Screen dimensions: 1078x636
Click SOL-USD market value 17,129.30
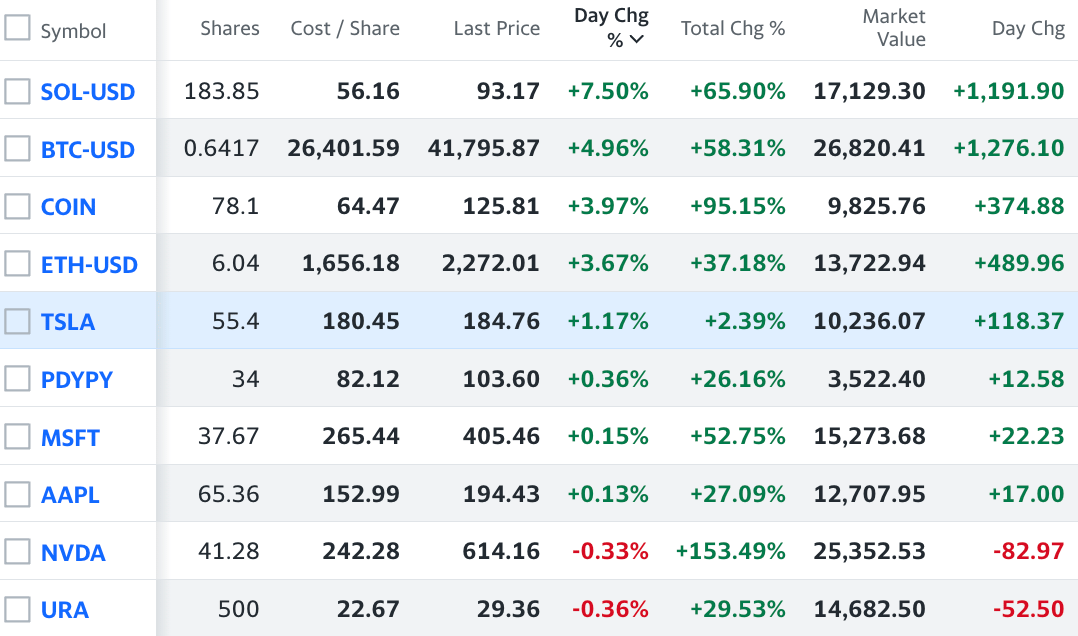pyautogui.click(x=869, y=91)
